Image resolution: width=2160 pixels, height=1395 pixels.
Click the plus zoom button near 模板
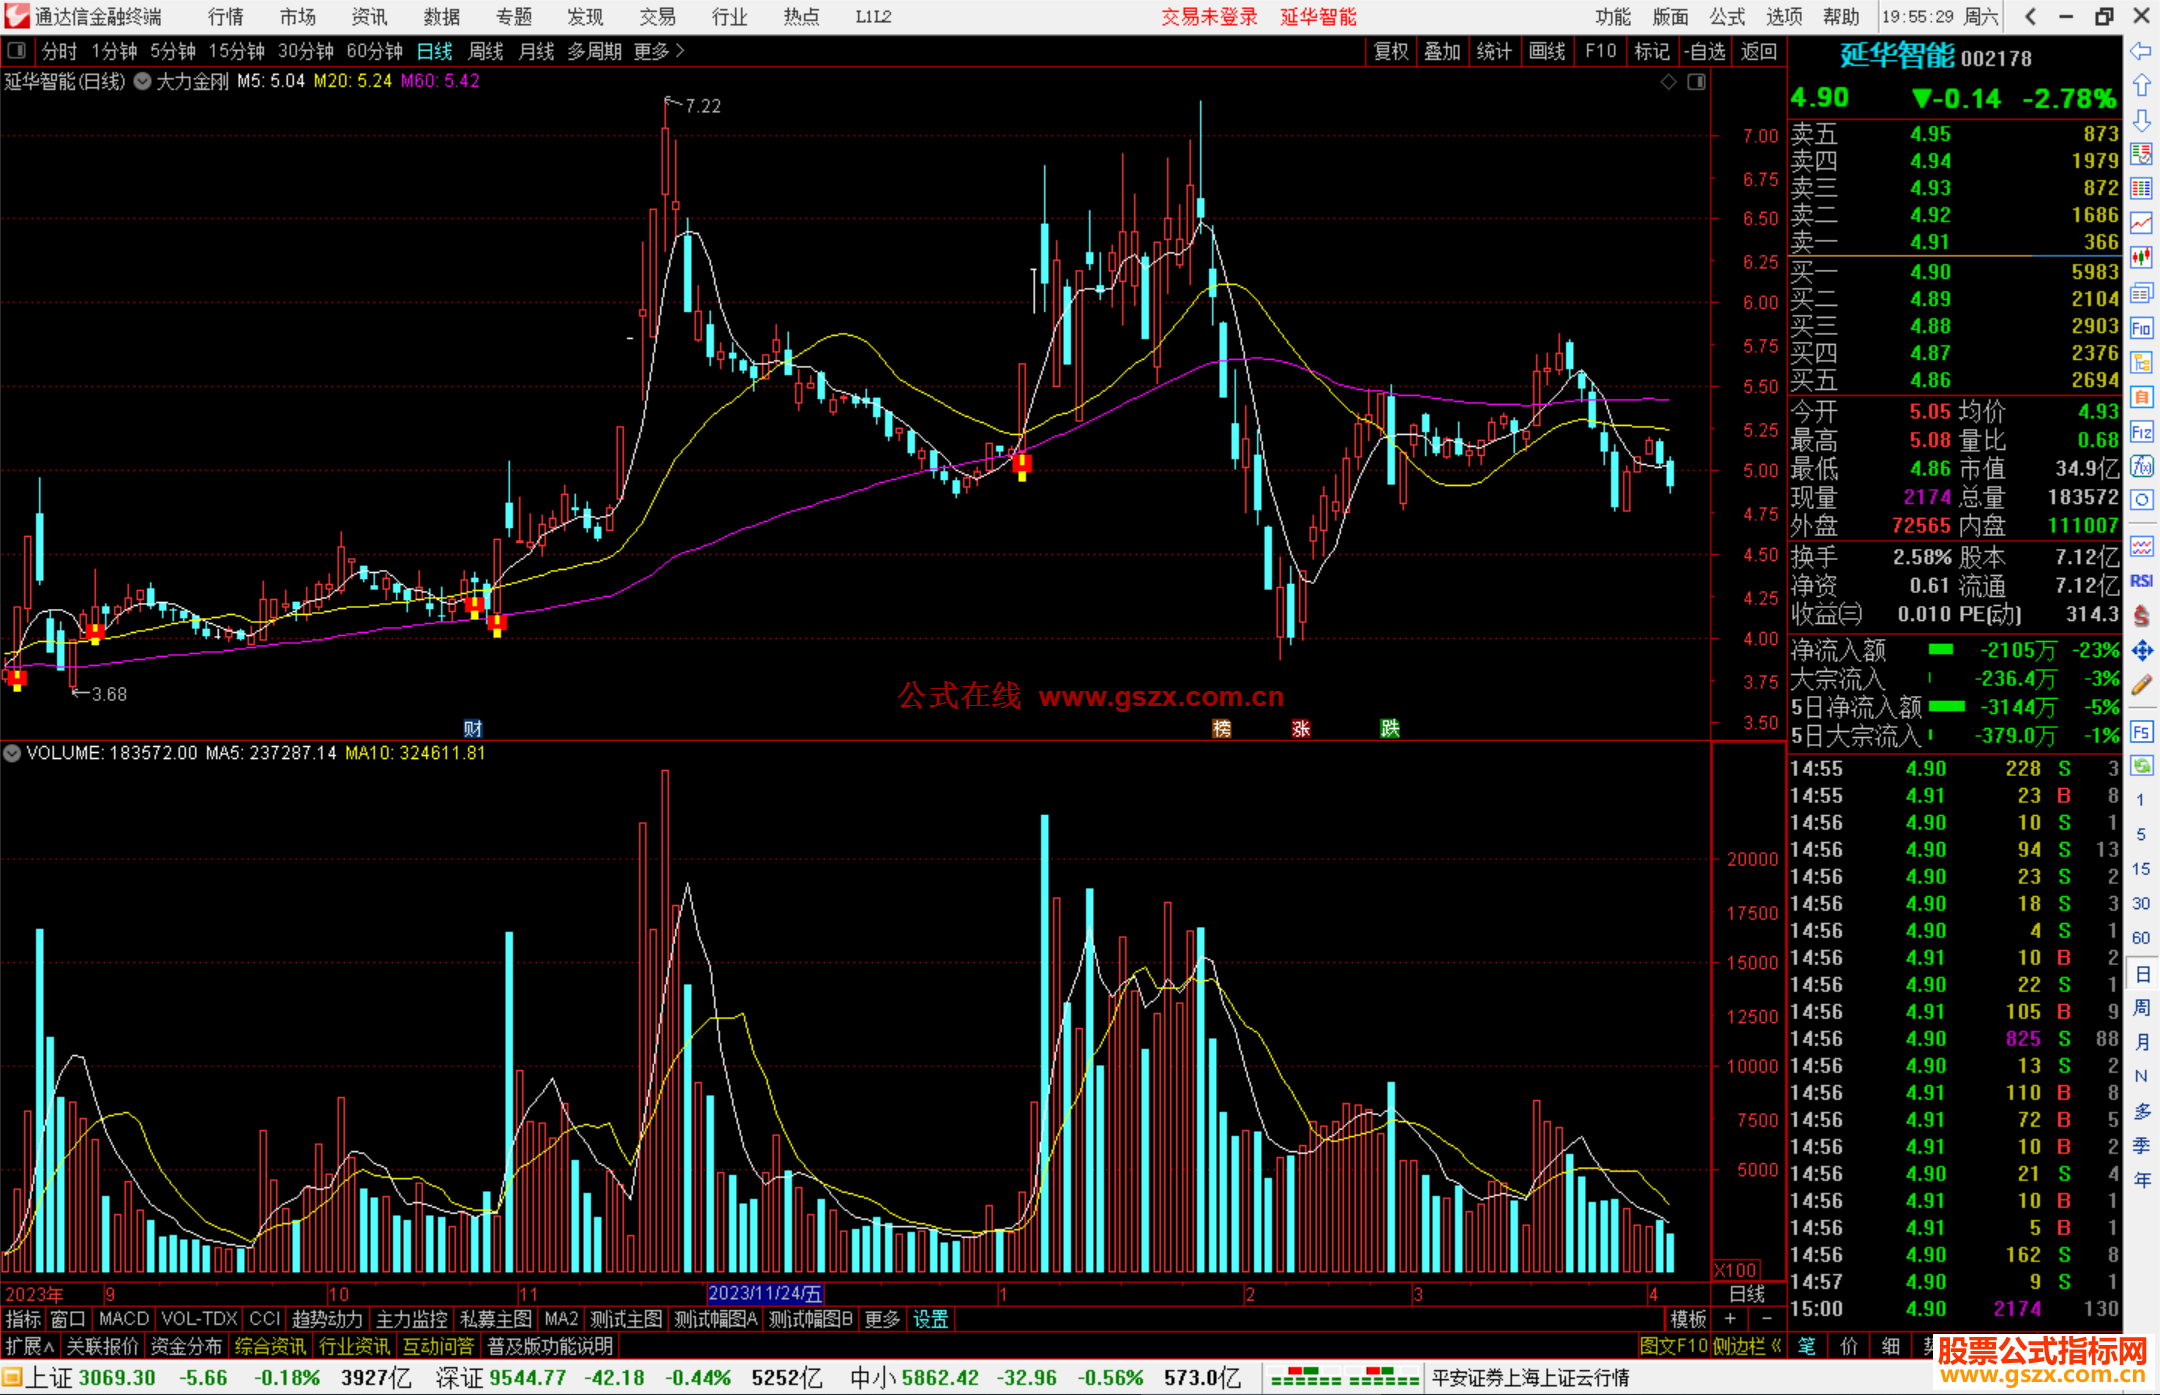tap(1731, 1319)
